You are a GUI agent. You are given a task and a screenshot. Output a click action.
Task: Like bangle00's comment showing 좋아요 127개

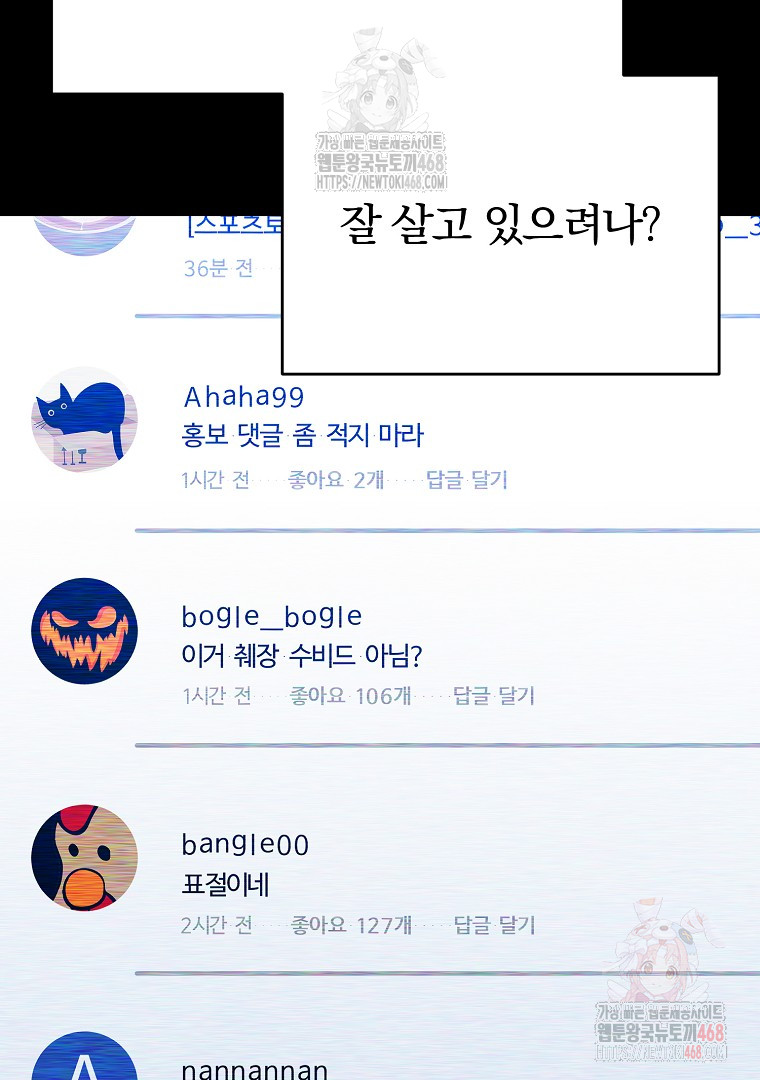(x=351, y=924)
